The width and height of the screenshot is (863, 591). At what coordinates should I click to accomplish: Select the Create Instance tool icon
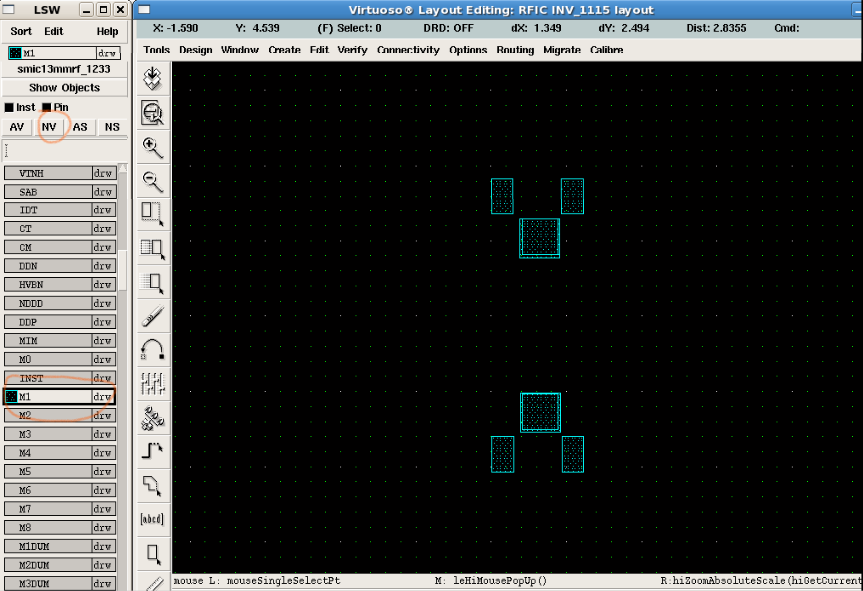(x=152, y=418)
